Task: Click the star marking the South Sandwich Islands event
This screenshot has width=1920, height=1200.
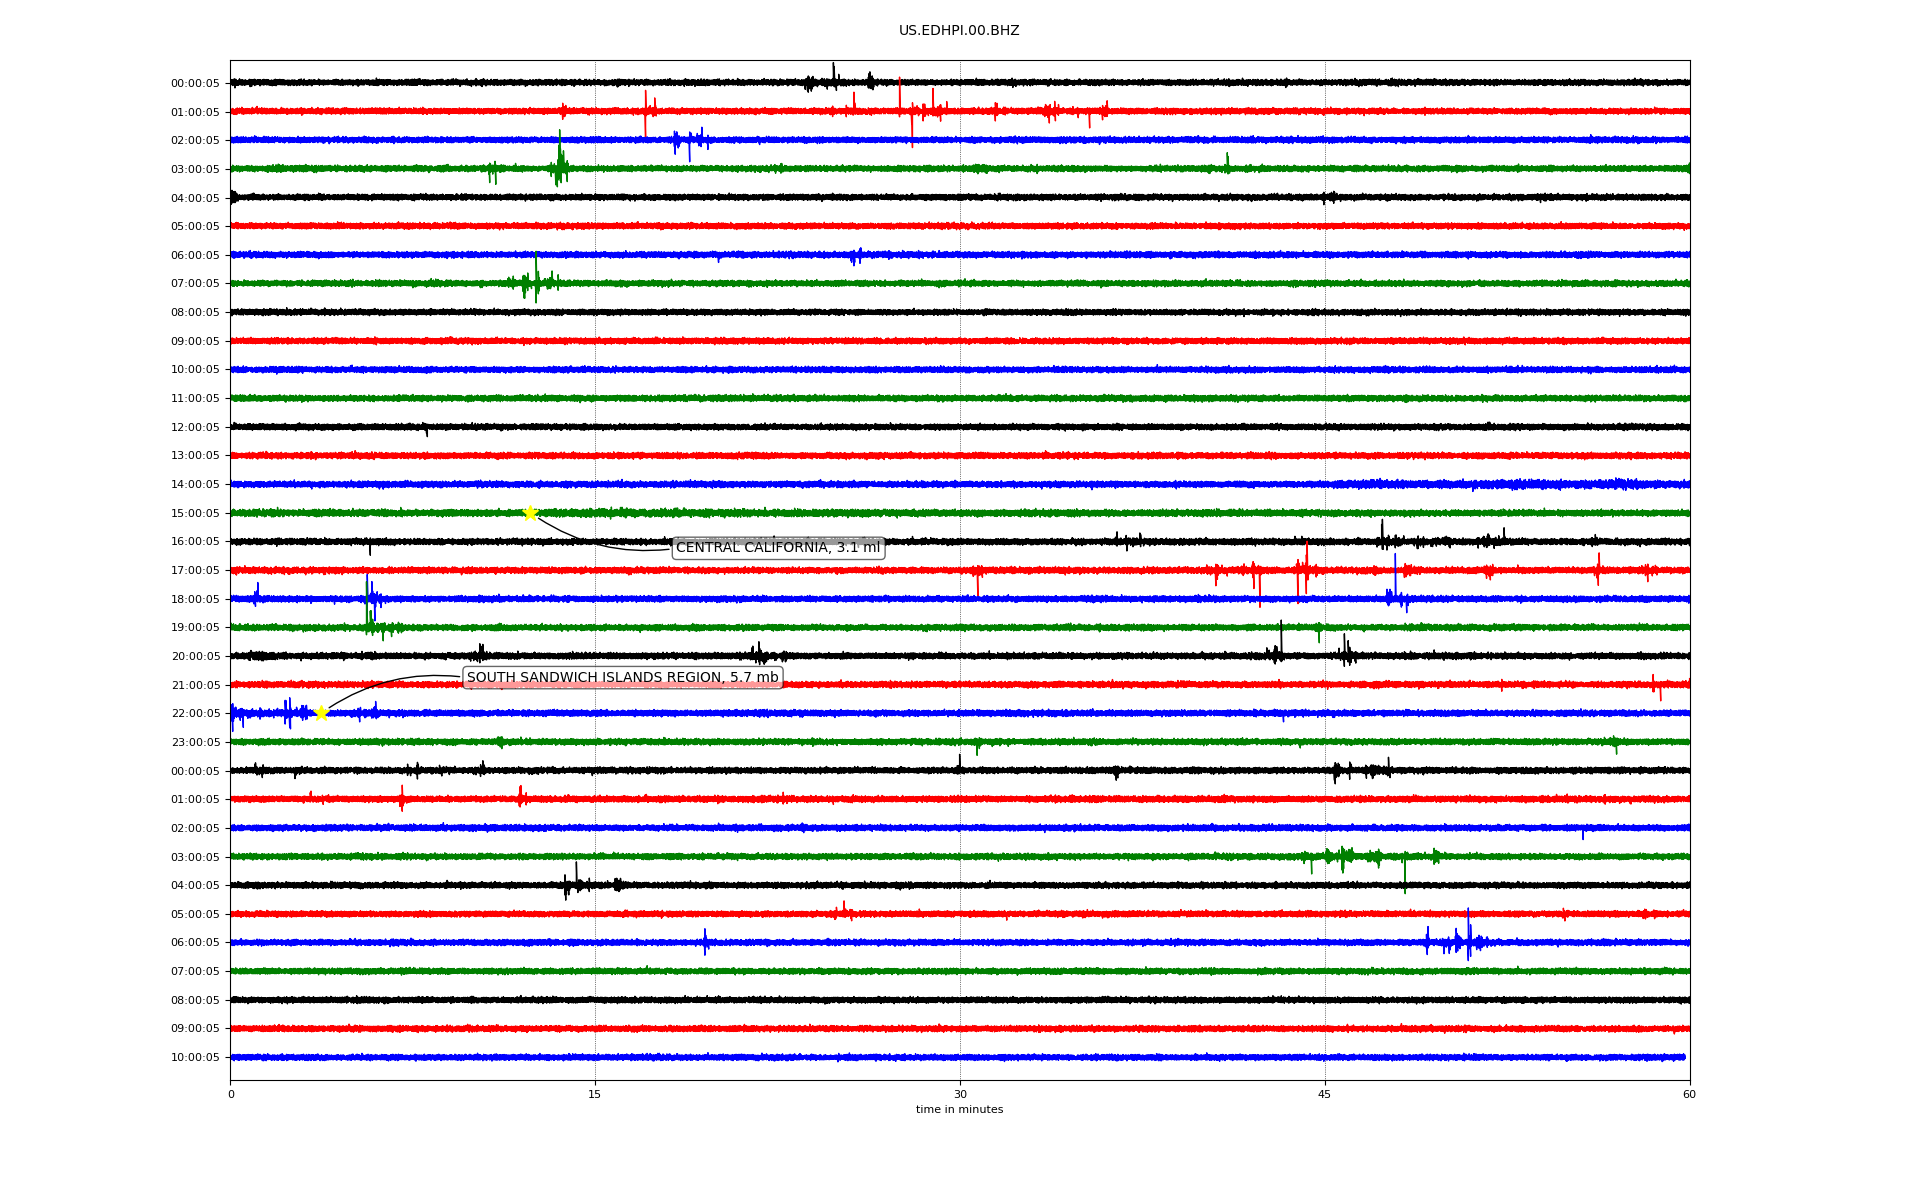Action: [x=322, y=713]
